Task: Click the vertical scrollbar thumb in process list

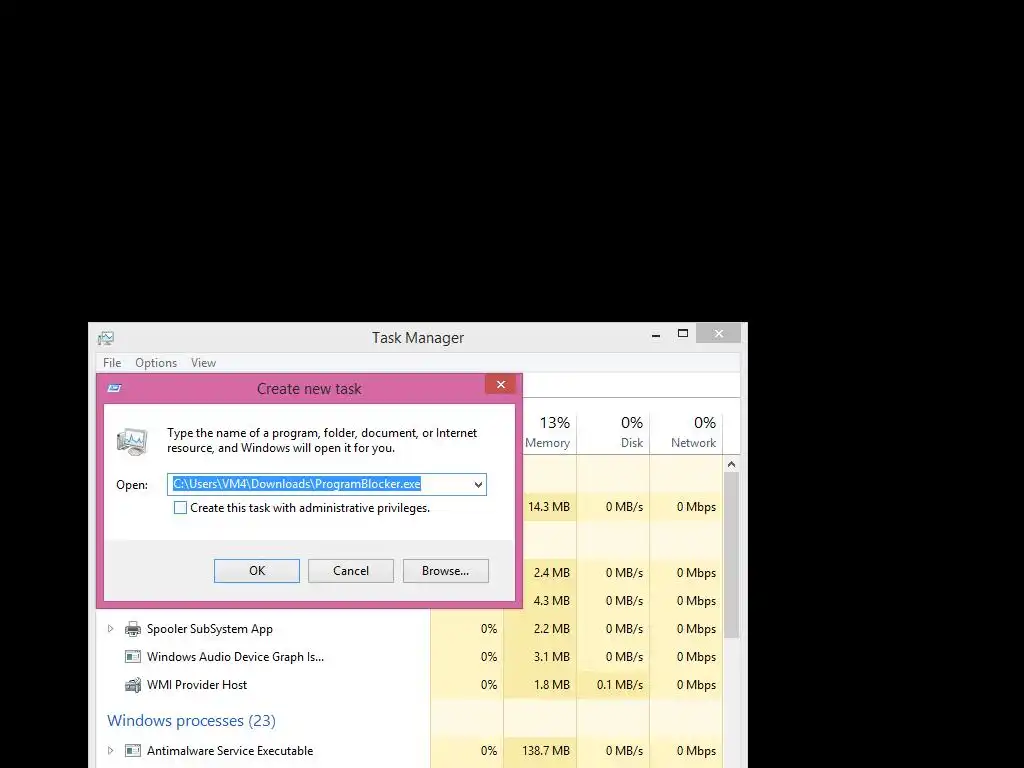Action: [x=731, y=554]
